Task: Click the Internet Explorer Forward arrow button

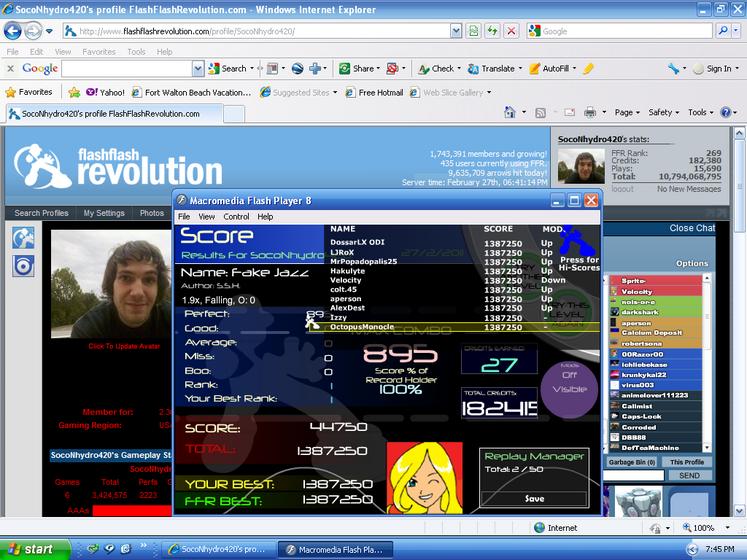Action: point(33,31)
